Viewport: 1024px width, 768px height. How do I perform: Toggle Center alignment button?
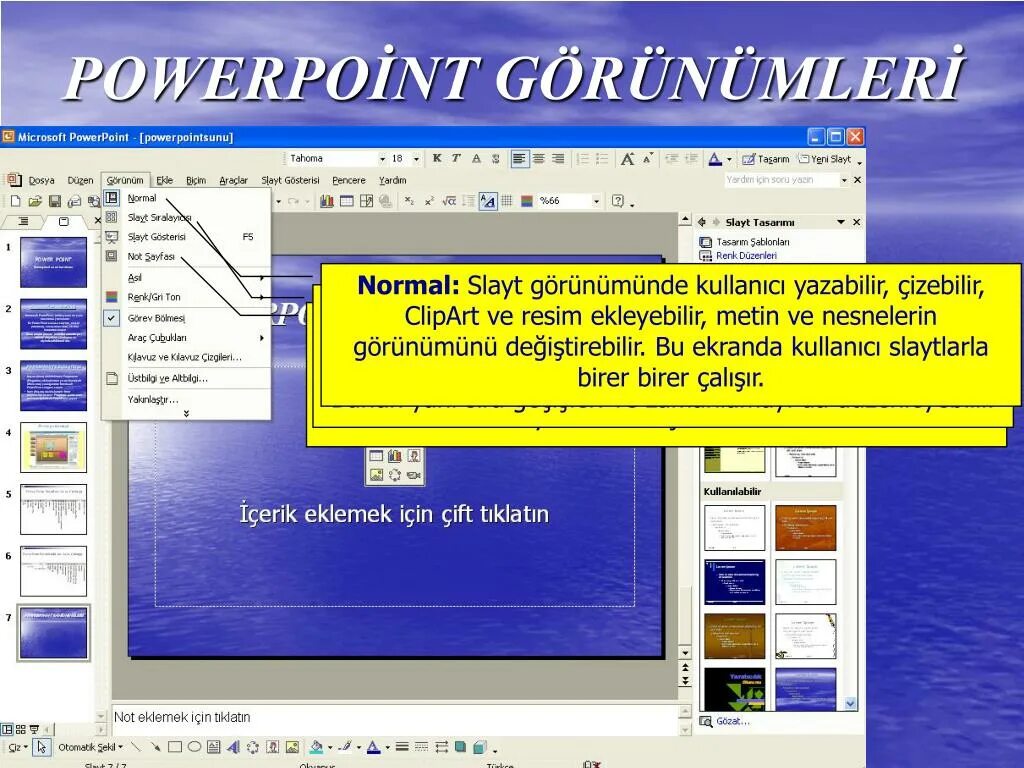point(539,159)
